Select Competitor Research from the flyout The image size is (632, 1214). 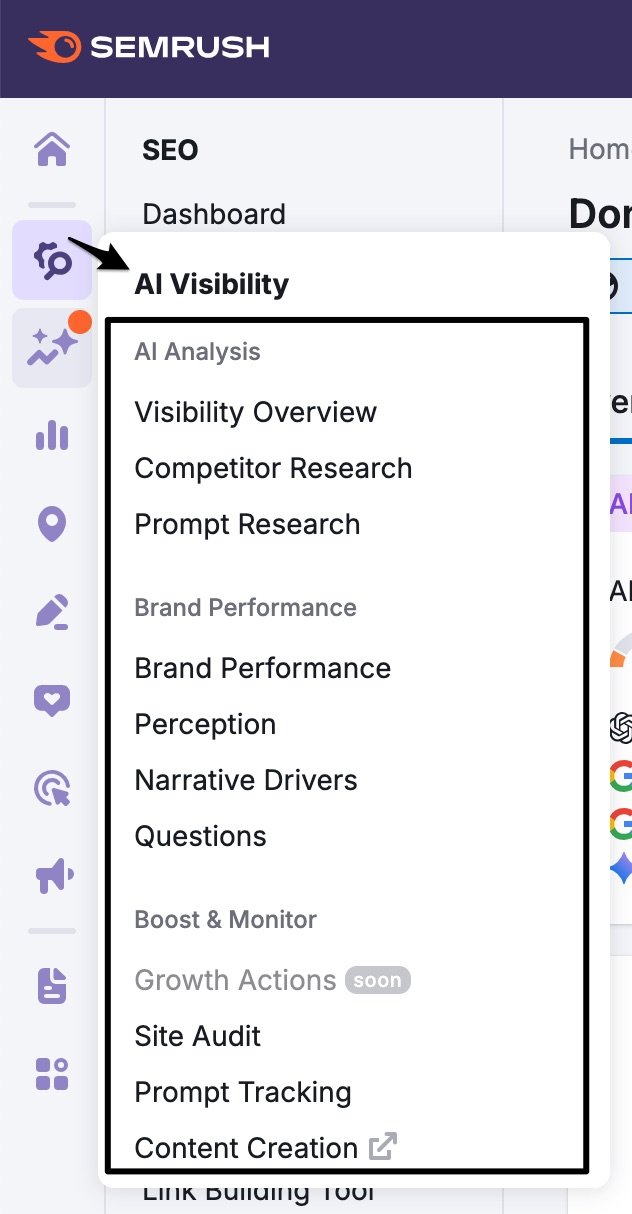pyautogui.click(x=273, y=467)
